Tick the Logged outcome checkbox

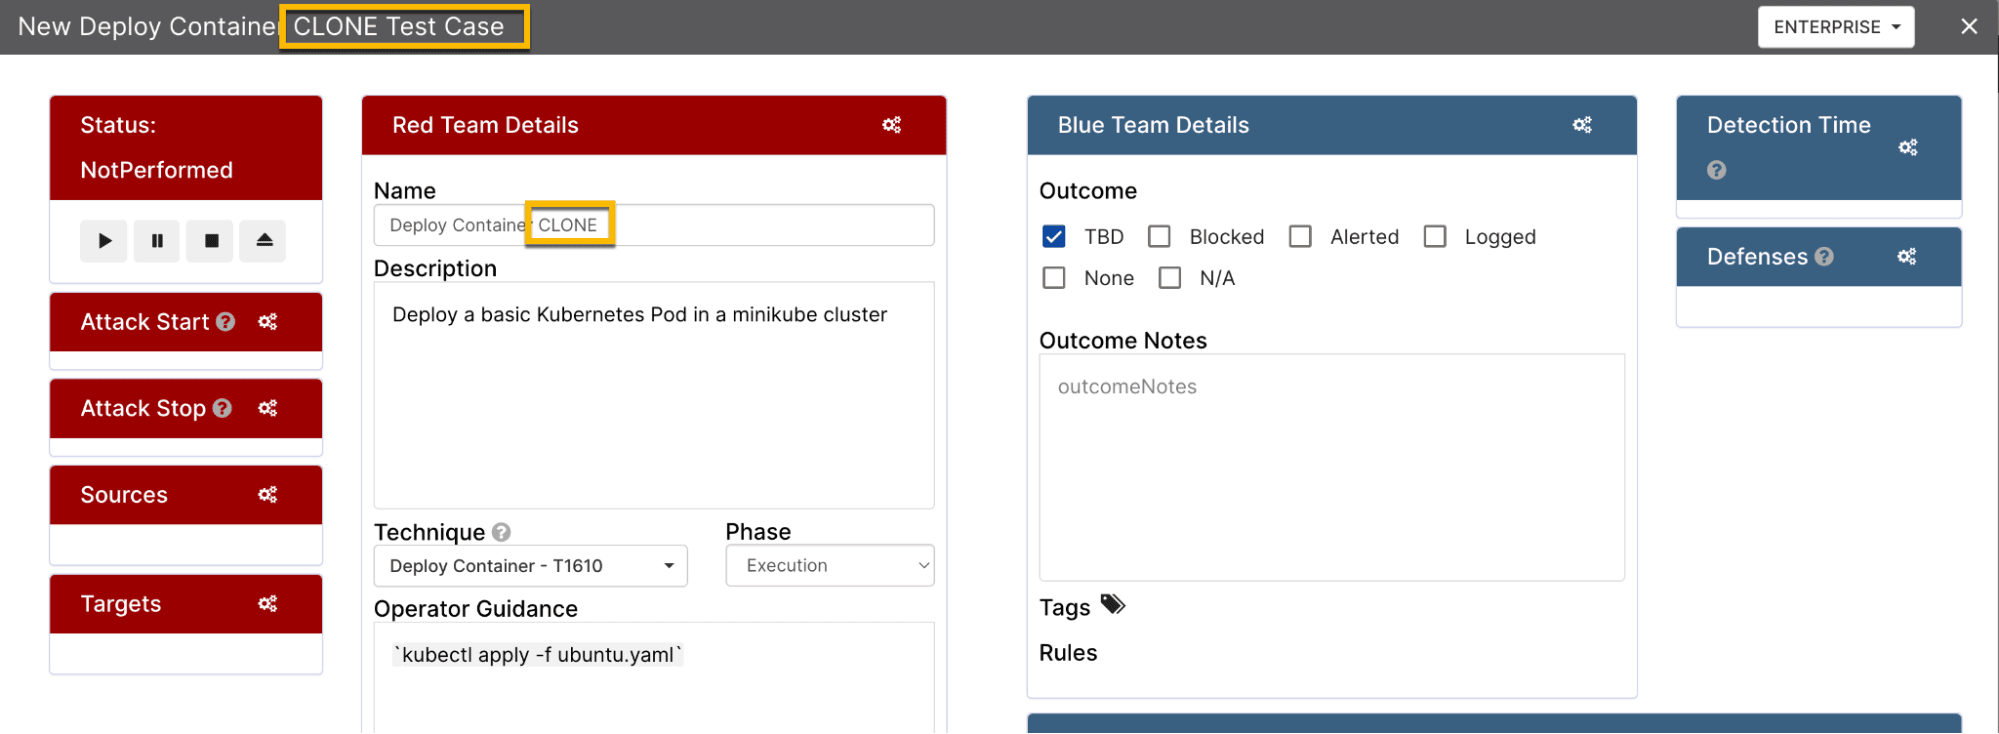[x=1435, y=237]
